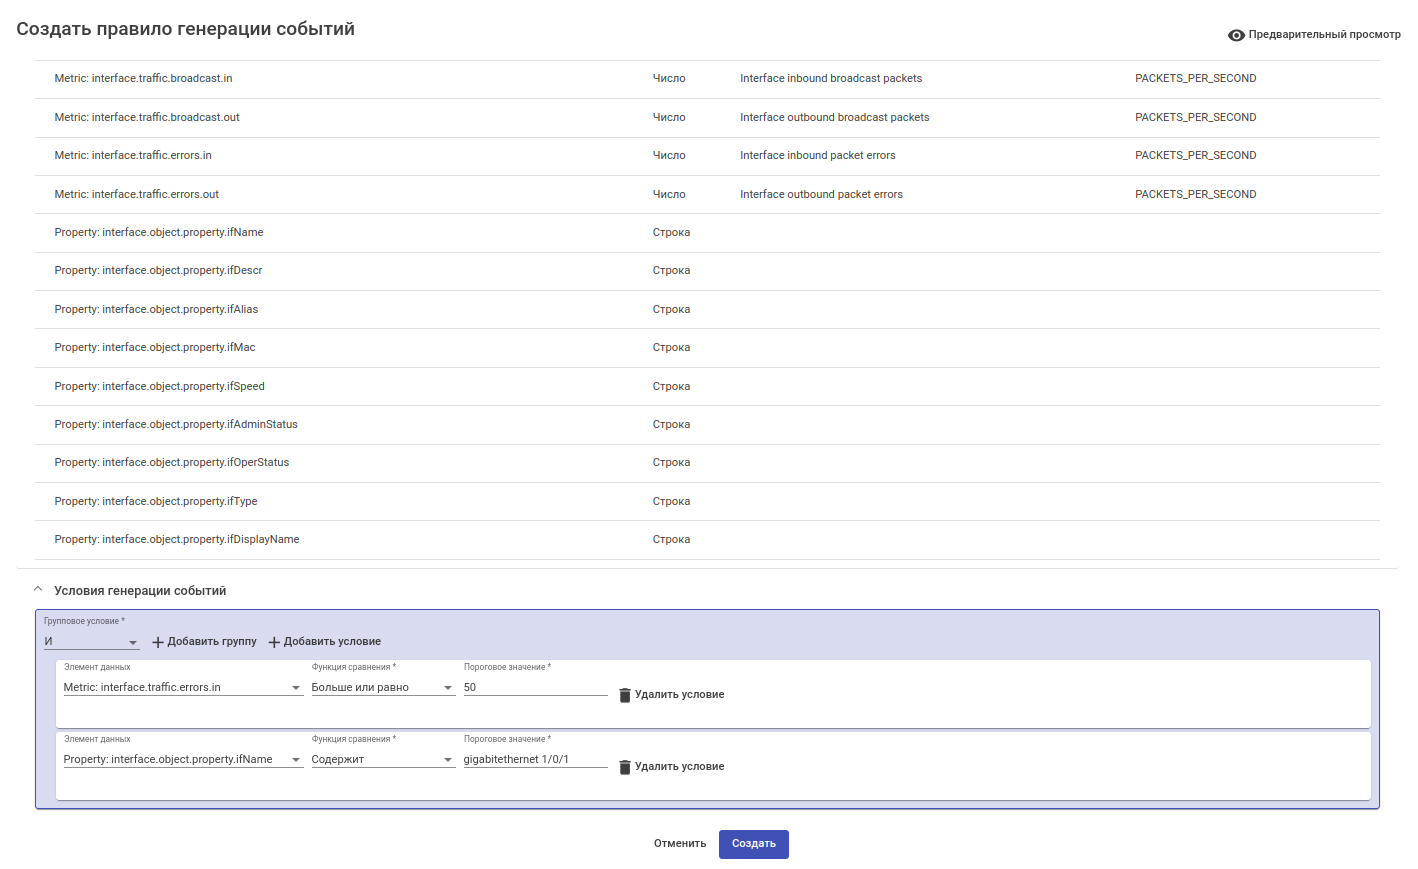
Task: Click threshold field with gigabitethernet 1/0/1
Action: click(535, 760)
